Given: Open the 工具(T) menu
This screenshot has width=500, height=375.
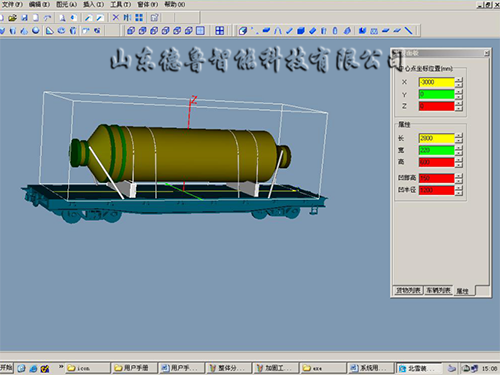Looking at the screenshot, I should (120, 4).
